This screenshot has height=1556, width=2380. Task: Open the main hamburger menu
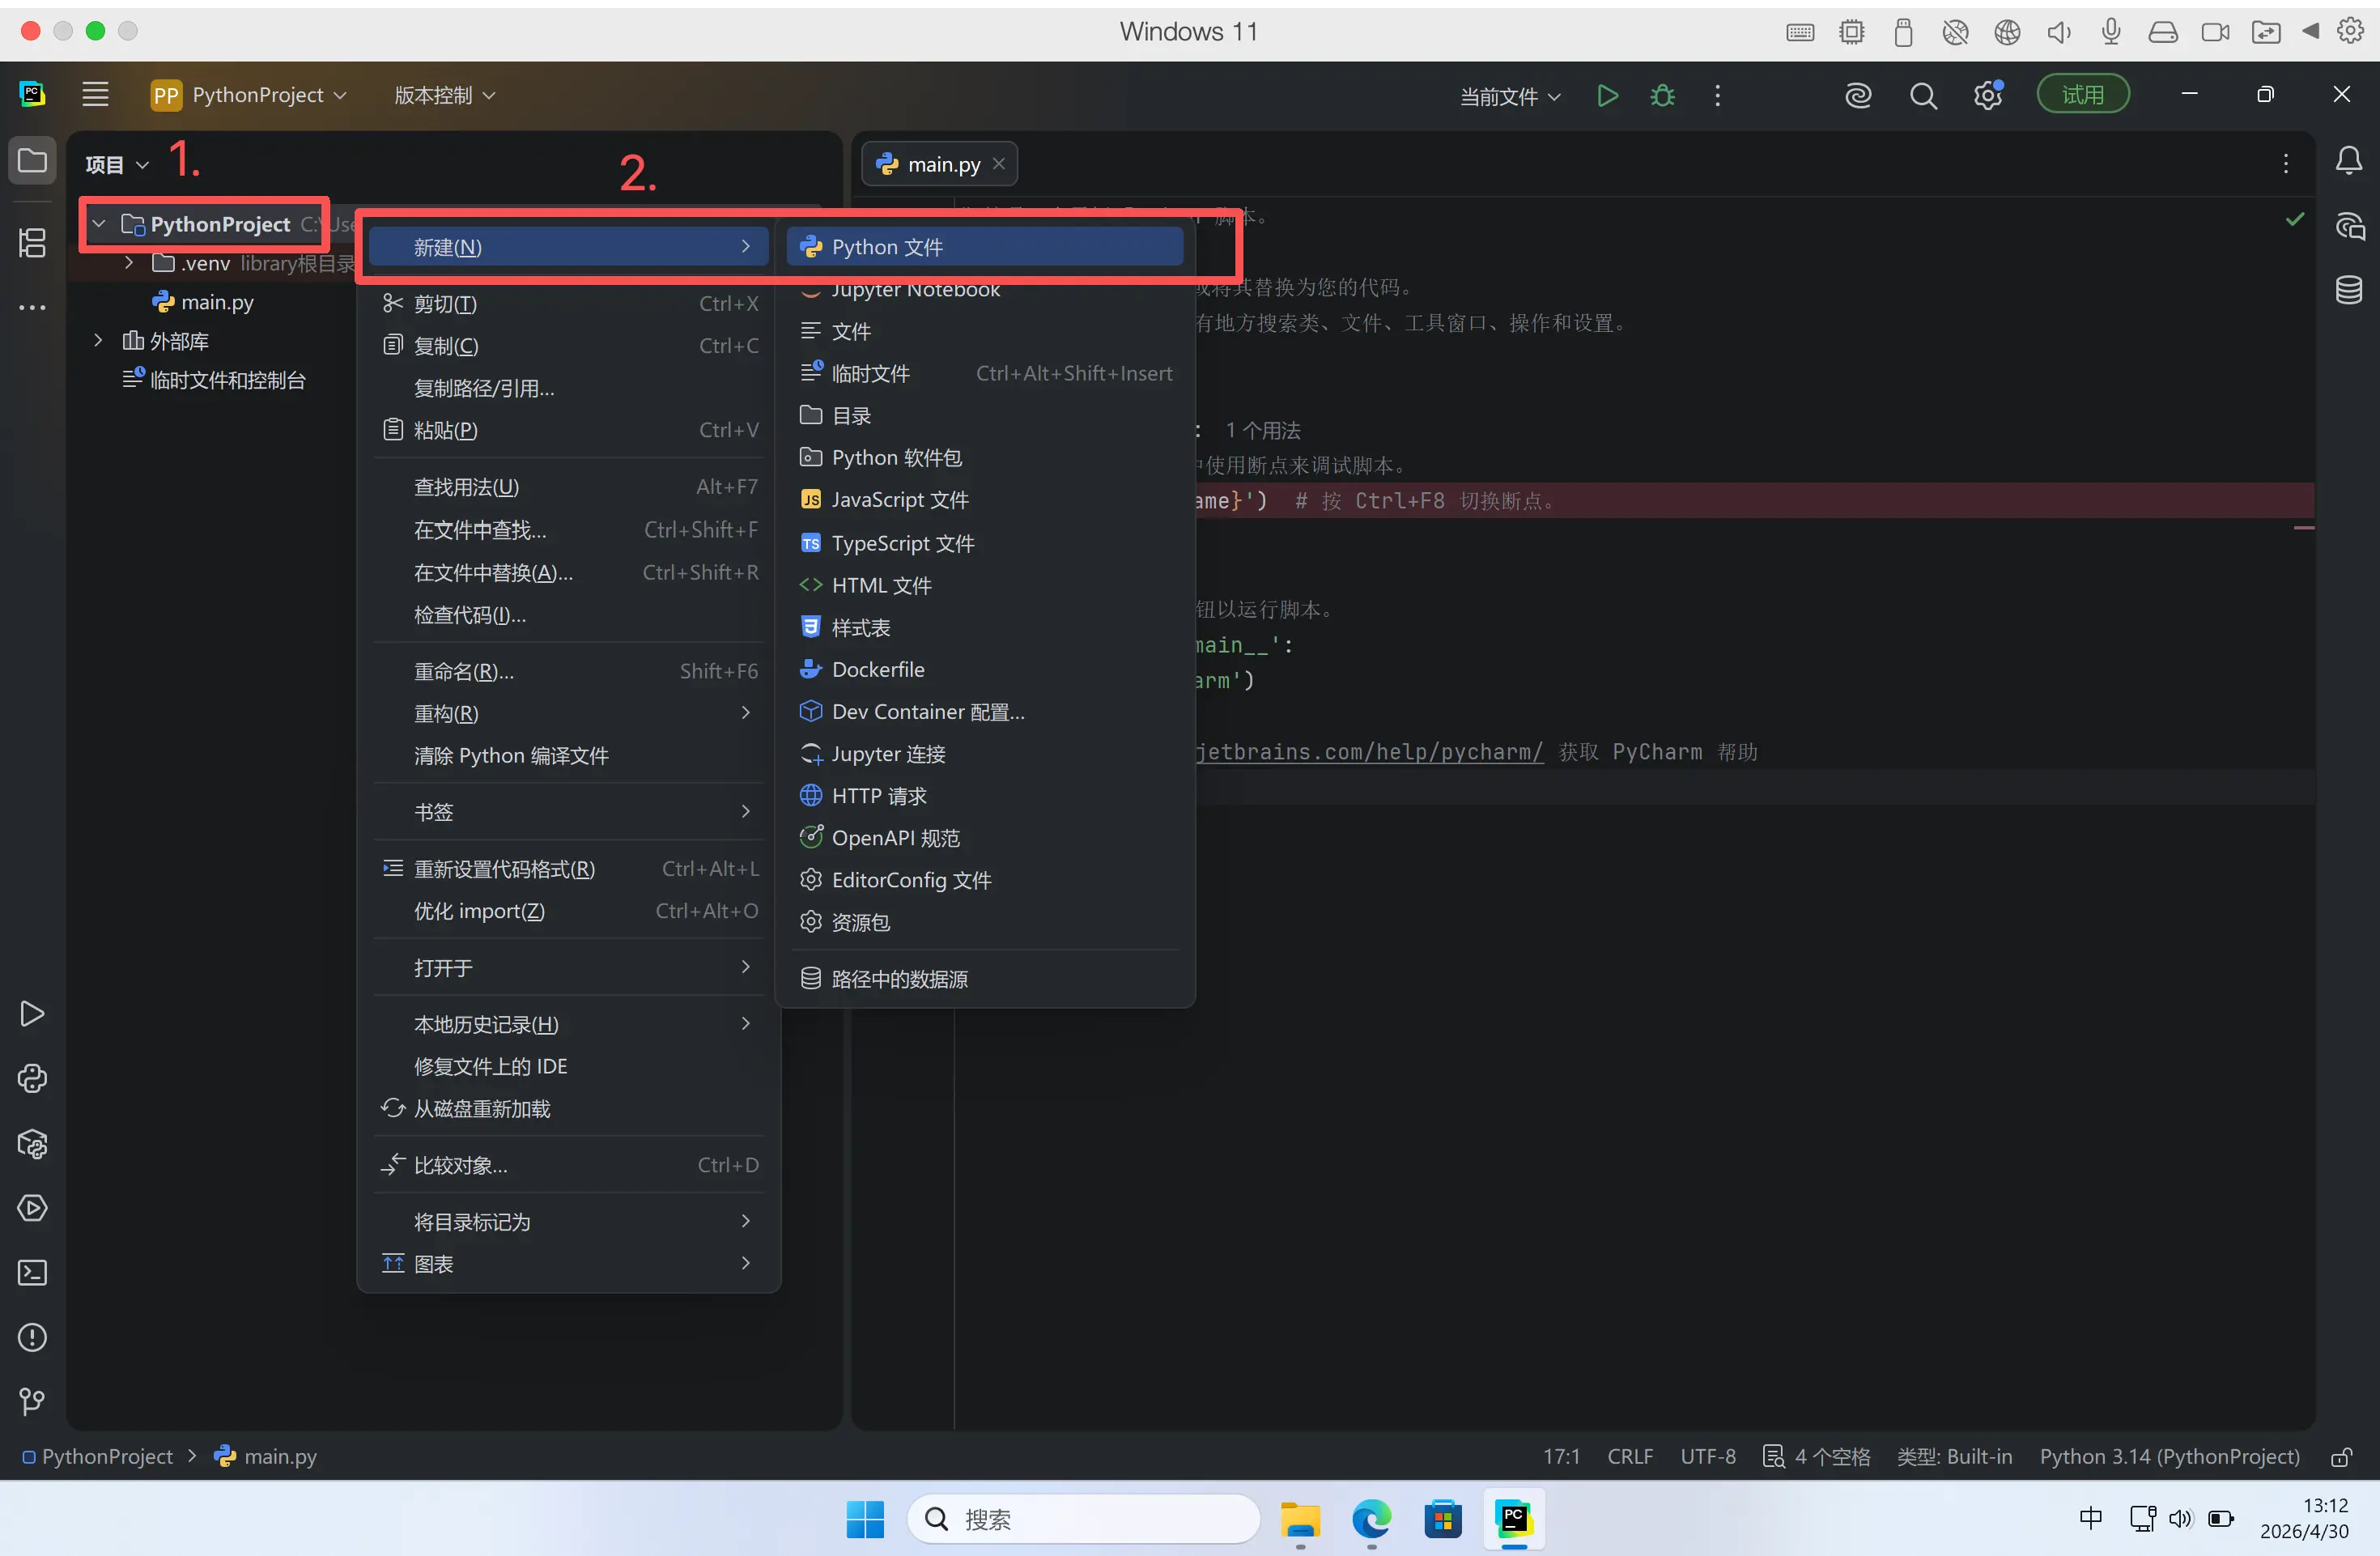pyautogui.click(x=95, y=95)
